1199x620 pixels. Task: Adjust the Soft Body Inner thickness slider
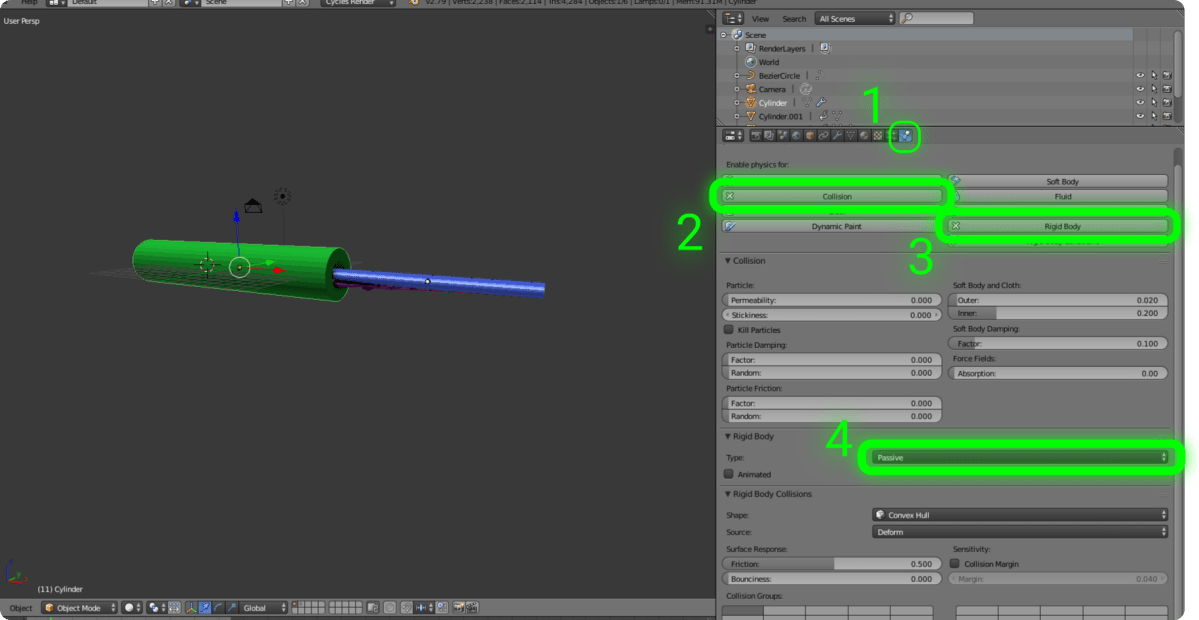(1058, 313)
